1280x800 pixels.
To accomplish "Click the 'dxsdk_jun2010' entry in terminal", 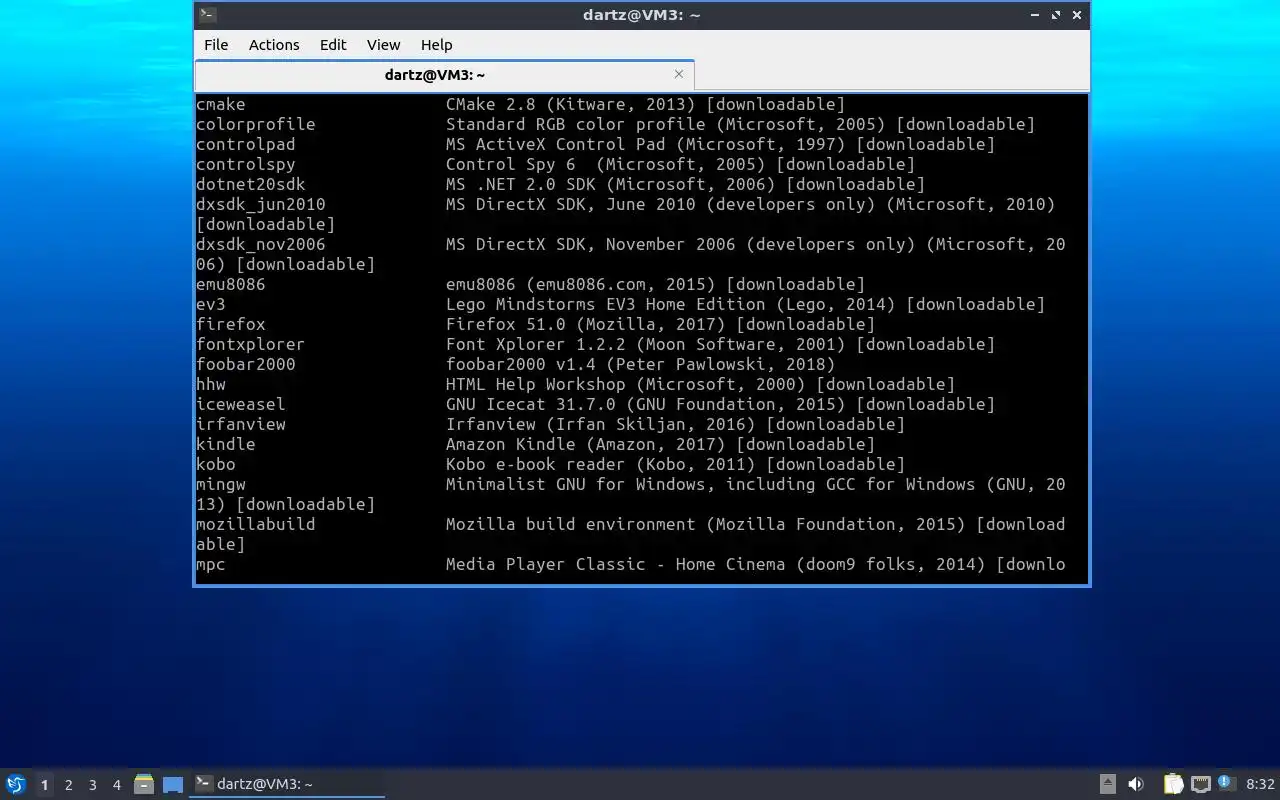I will click(261, 204).
